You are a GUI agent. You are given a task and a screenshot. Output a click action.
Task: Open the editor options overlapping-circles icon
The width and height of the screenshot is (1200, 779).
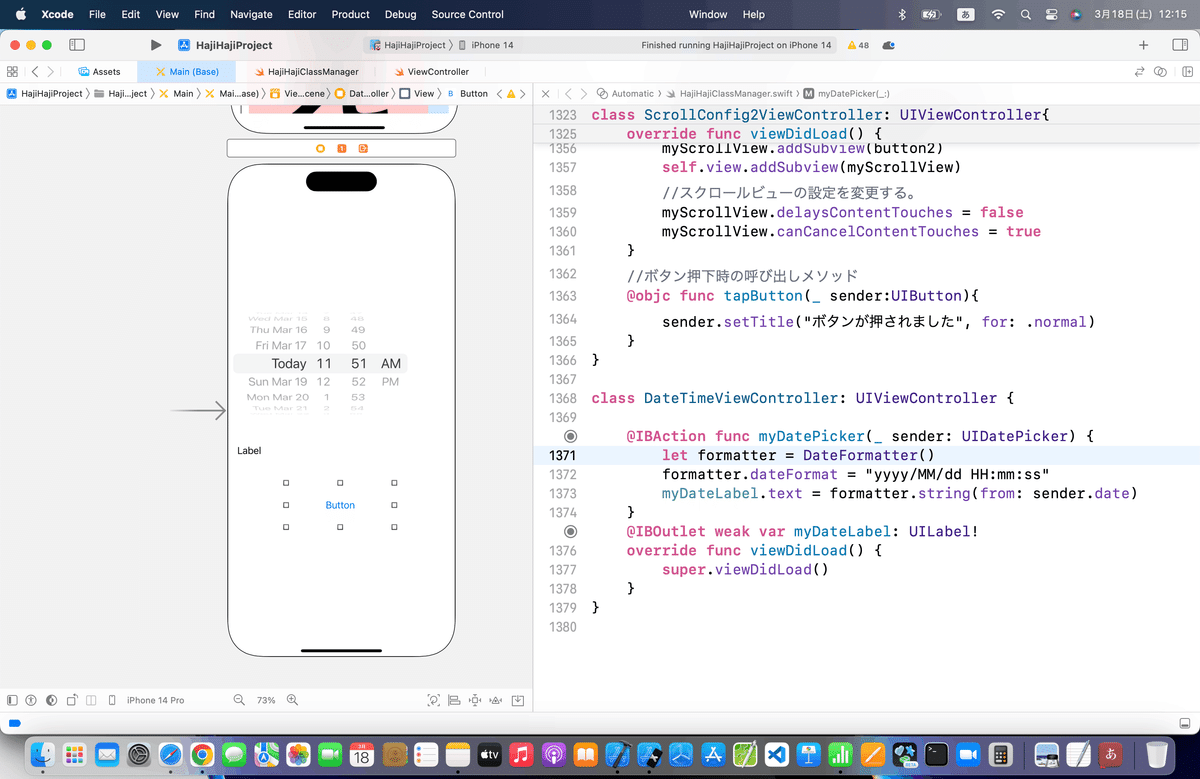coord(1160,72)
